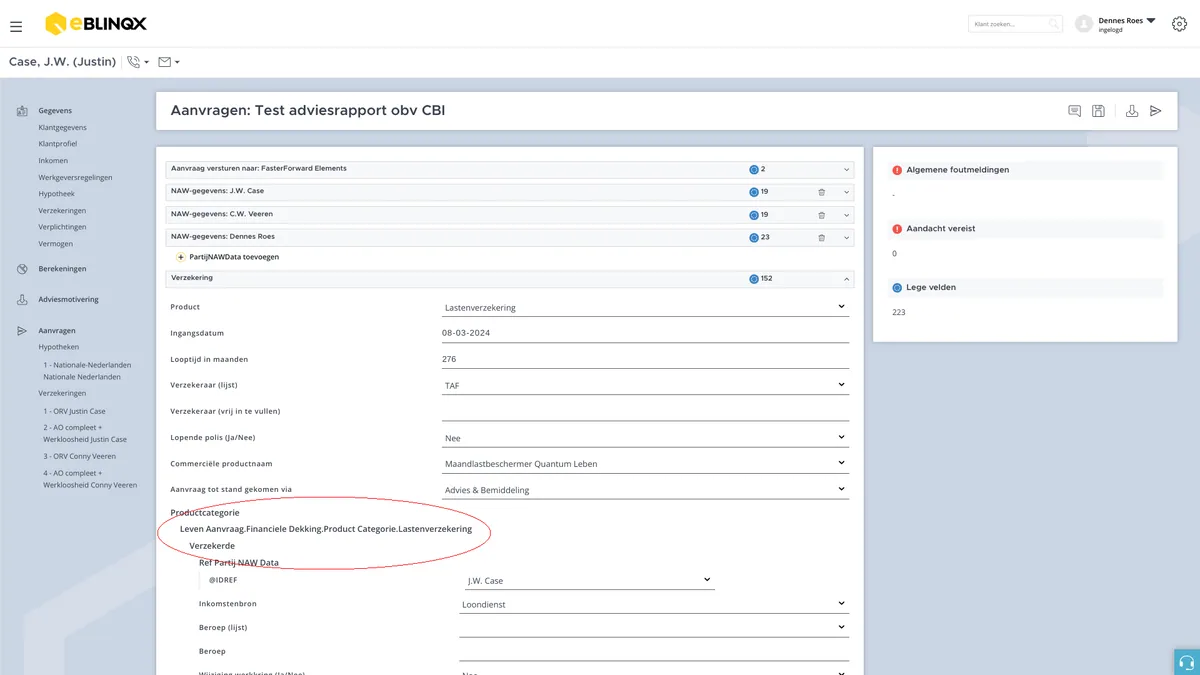
Task: Click the plus icon beside PartijNAWData toevoegen
Action: (181, 257)
